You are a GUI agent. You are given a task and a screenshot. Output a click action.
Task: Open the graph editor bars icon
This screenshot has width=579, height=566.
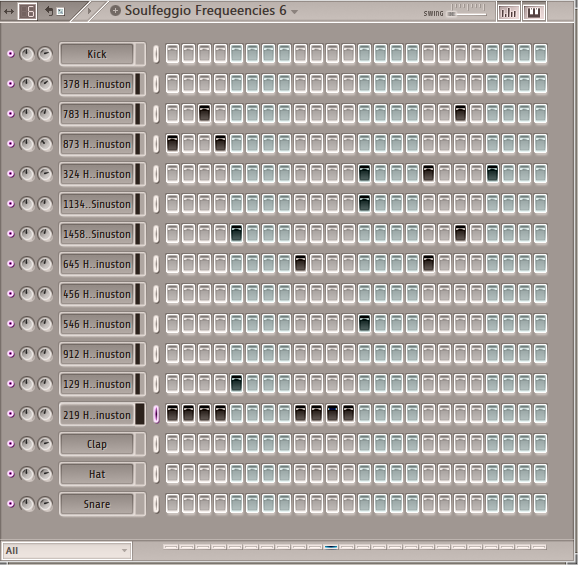pos(508,13)
